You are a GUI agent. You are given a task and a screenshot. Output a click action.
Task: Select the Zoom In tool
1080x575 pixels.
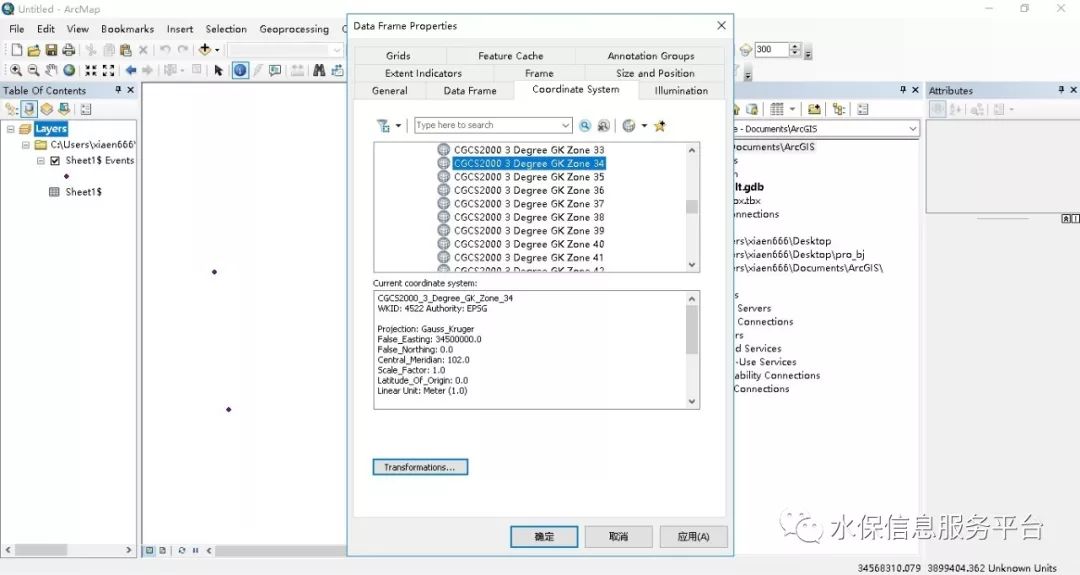(x=15, y=70)
